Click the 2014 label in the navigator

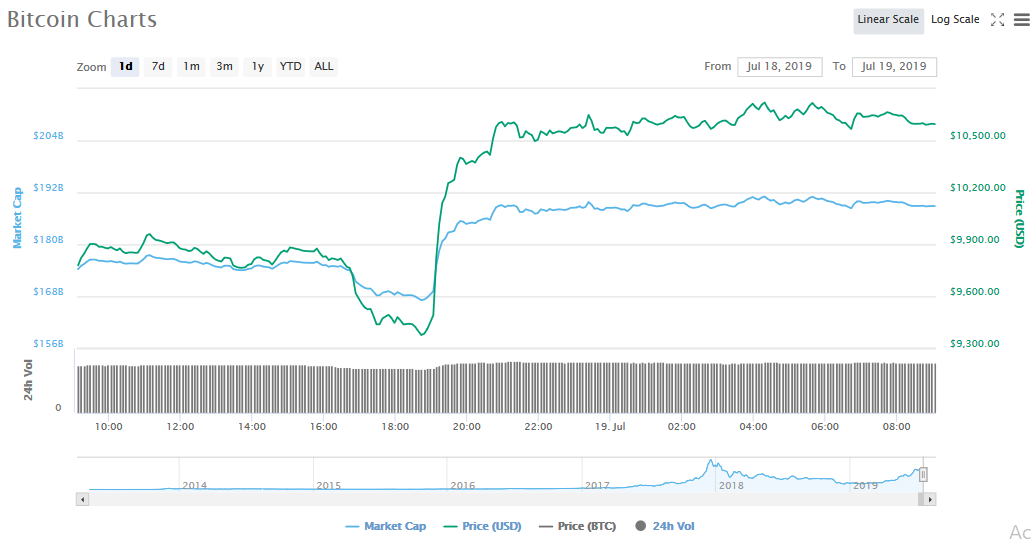[x=195, y=485]
